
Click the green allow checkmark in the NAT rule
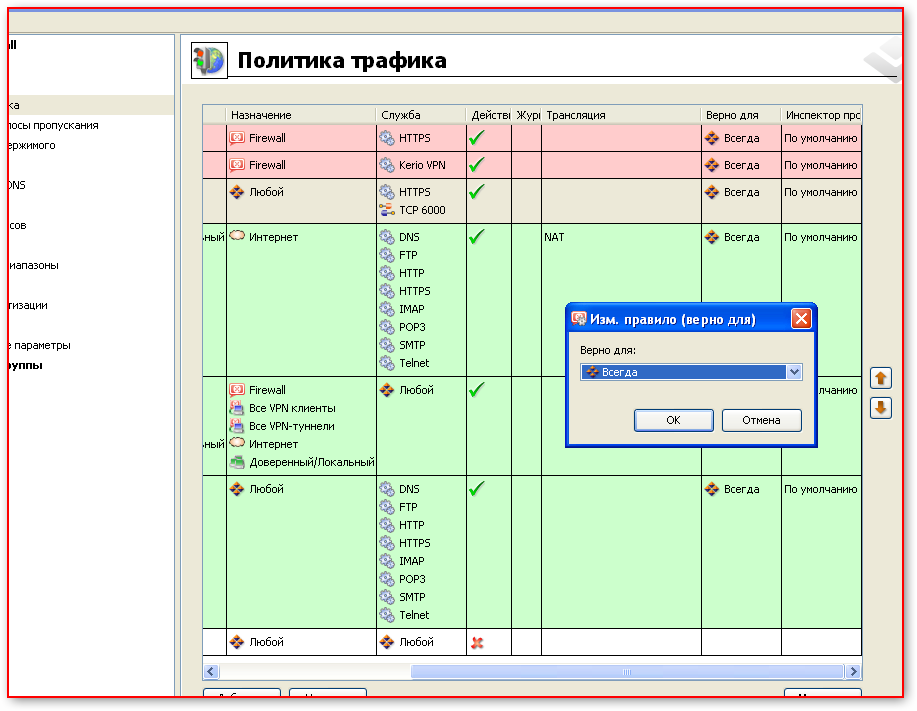click(x=477, y=236)
